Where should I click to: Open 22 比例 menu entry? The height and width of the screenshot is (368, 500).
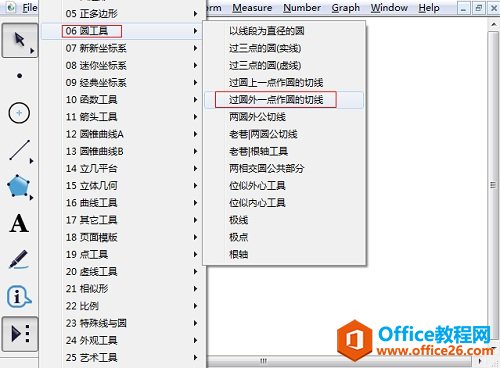(121, 306)
